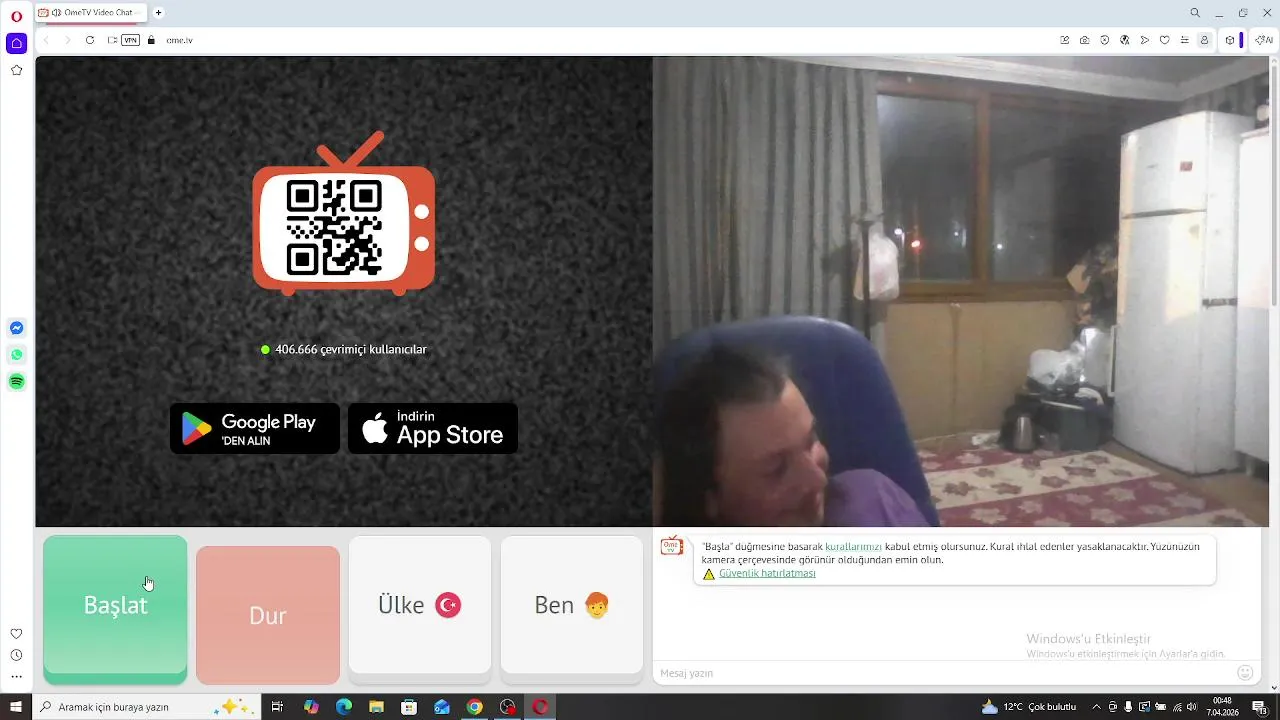Open the Ben gender selector
1280x720 pixels.
click(572, 605)
